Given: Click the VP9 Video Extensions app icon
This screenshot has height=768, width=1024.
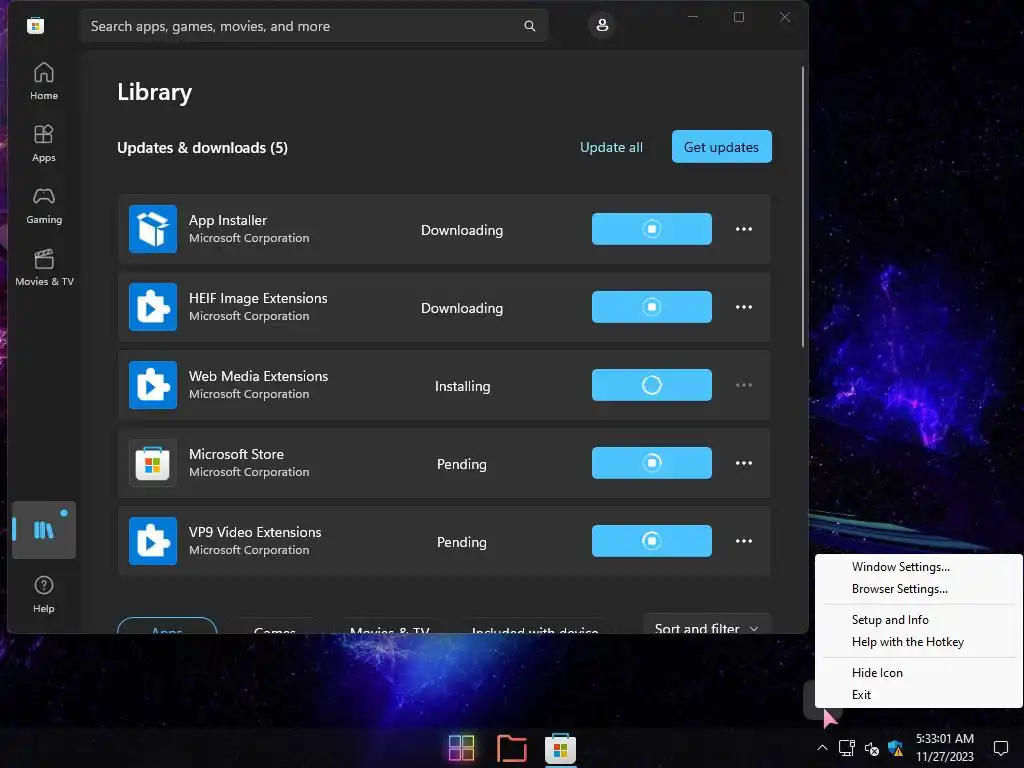Looking at the screenshot, I should [x=153, y=541].
